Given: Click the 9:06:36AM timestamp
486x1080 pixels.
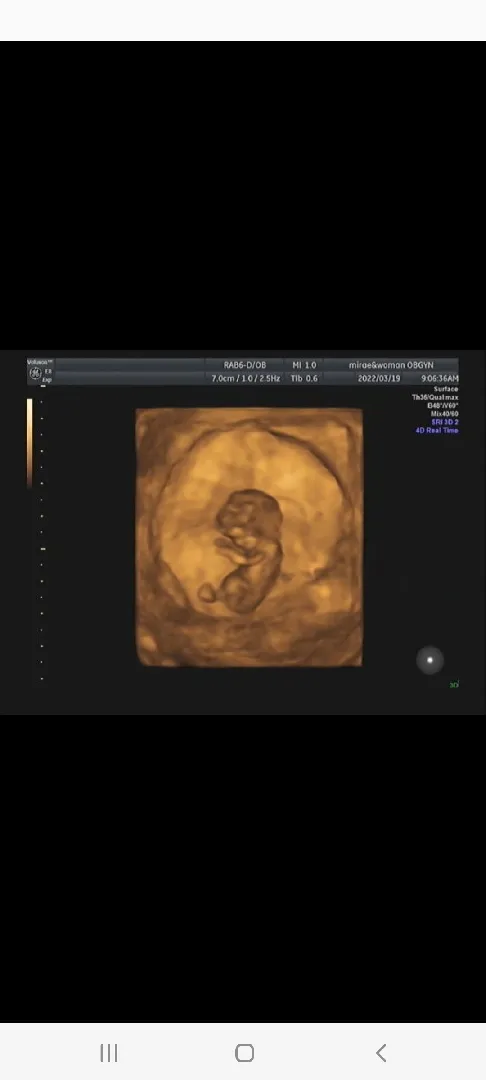Looking at the screenshot, I should (440, 379).
